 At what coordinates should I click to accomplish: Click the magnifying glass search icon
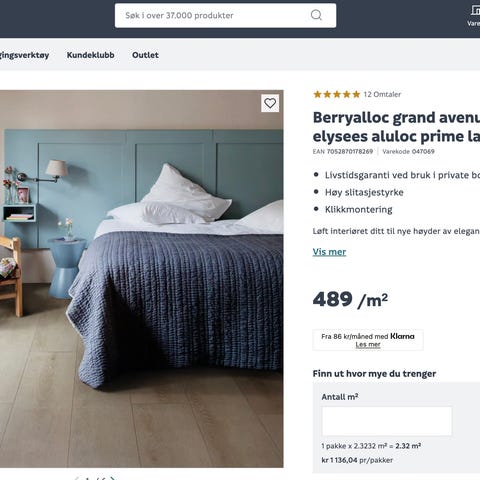[316, 15]
